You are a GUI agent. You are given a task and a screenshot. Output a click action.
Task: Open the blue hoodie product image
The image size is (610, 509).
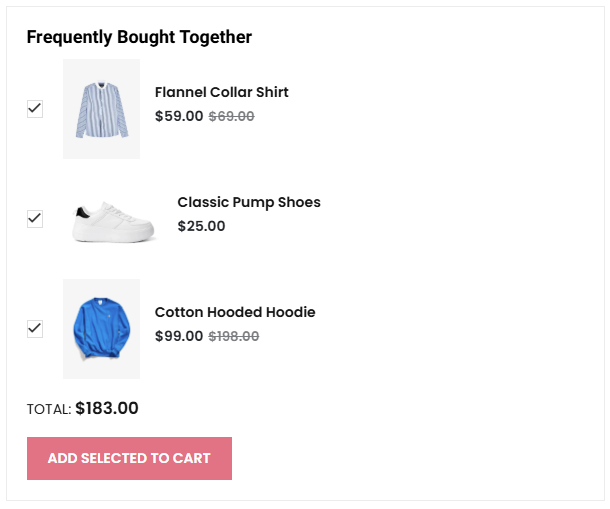[x=101, y=329]
